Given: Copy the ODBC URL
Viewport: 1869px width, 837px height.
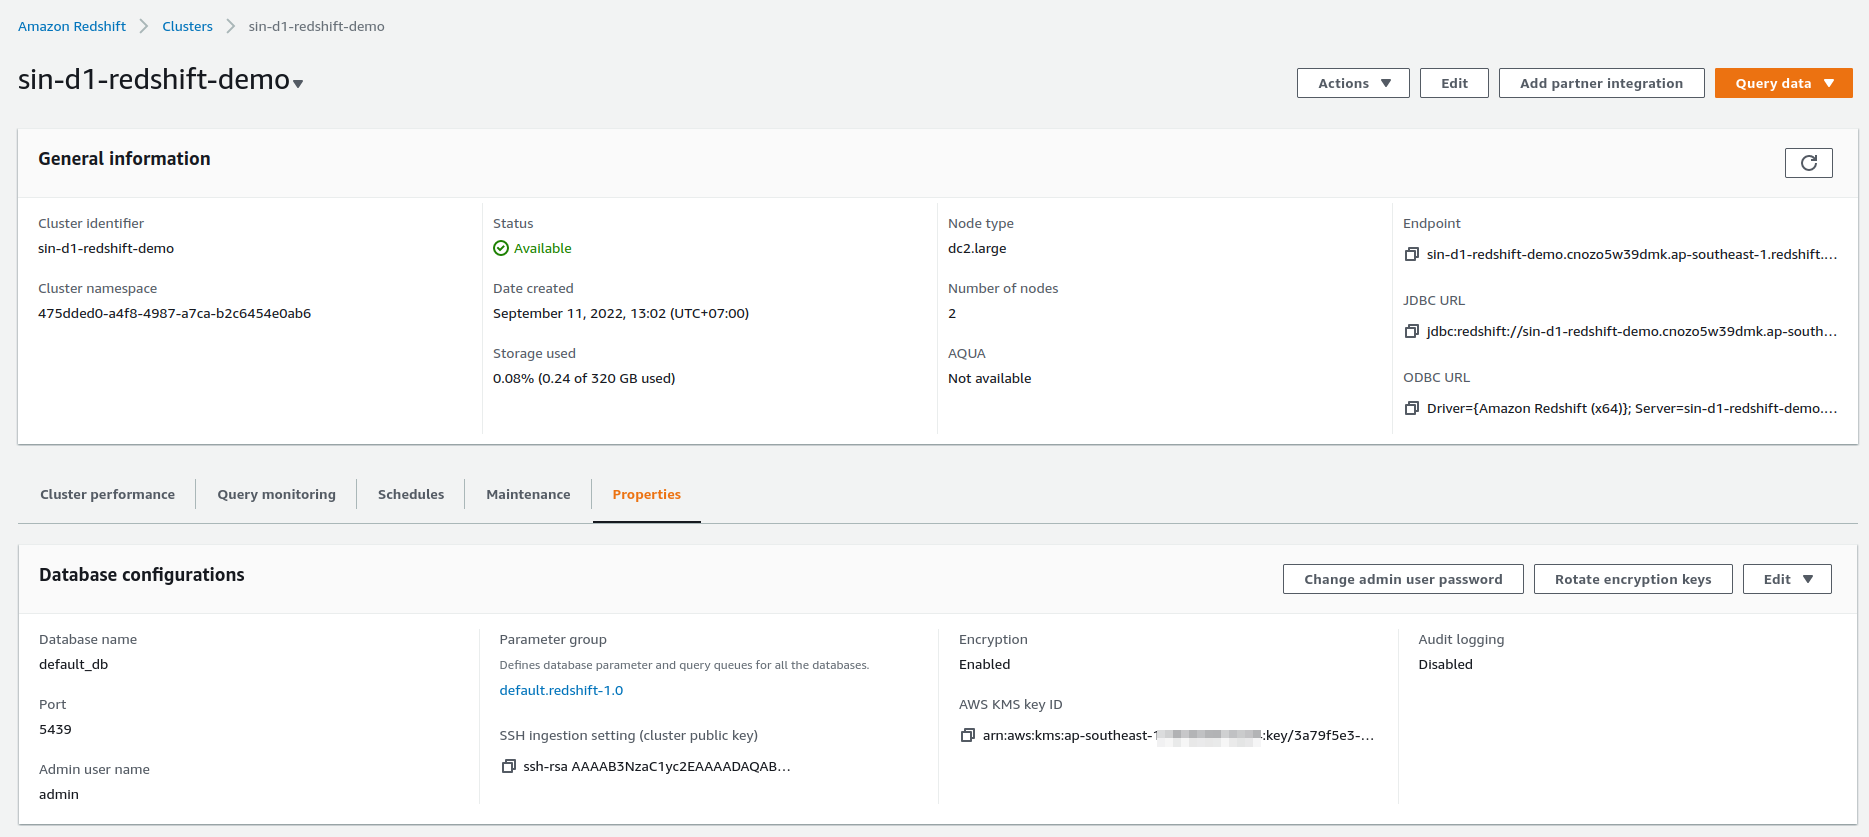Looking at the screenshot, I should click(x=1411, y=408).
